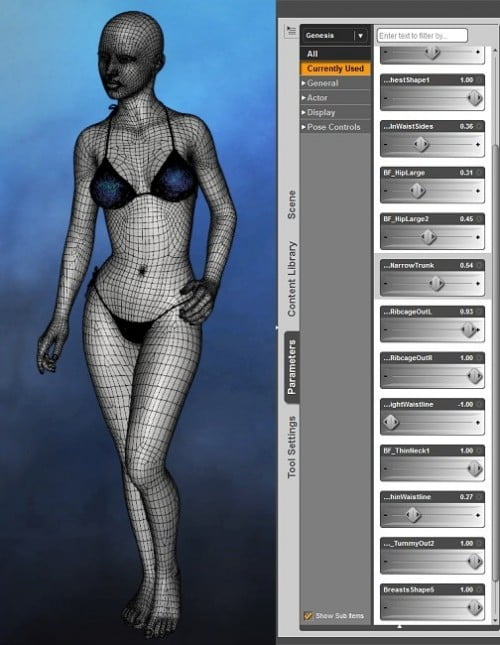
Task: Click minus button on BF_ThinNeck1 slider
Action: 385,469
